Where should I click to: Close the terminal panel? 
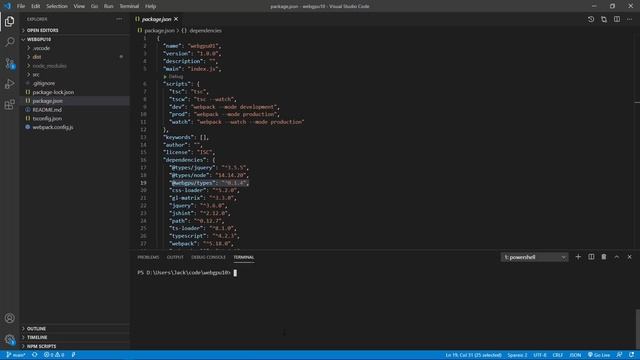629,257
